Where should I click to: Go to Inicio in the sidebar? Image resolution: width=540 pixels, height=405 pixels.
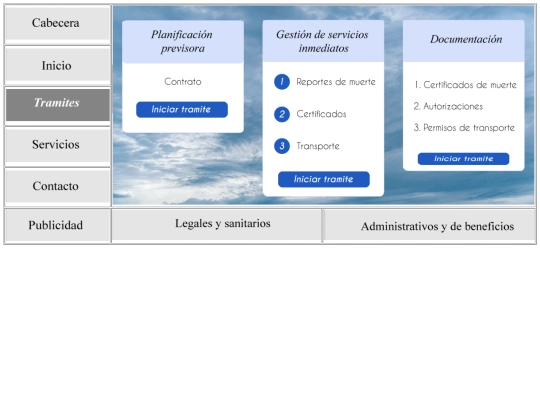click(58, 65)
